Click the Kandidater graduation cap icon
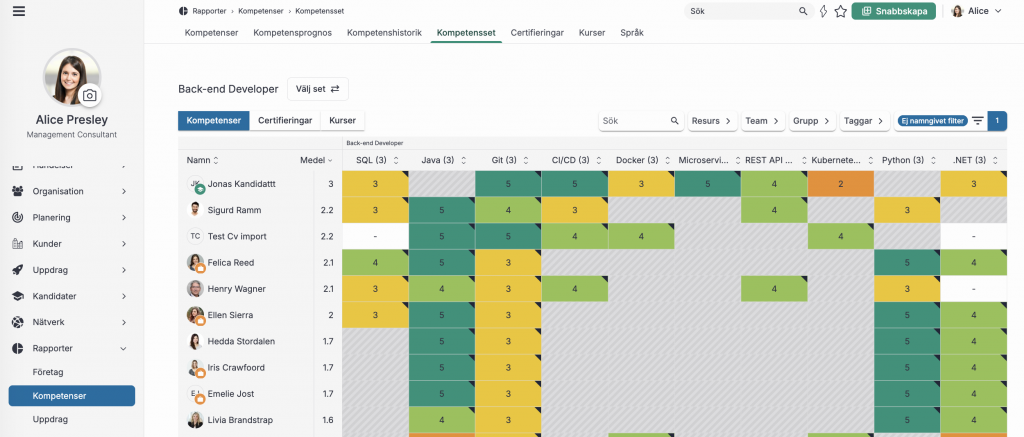The image size is (1024, 437). 18,296
